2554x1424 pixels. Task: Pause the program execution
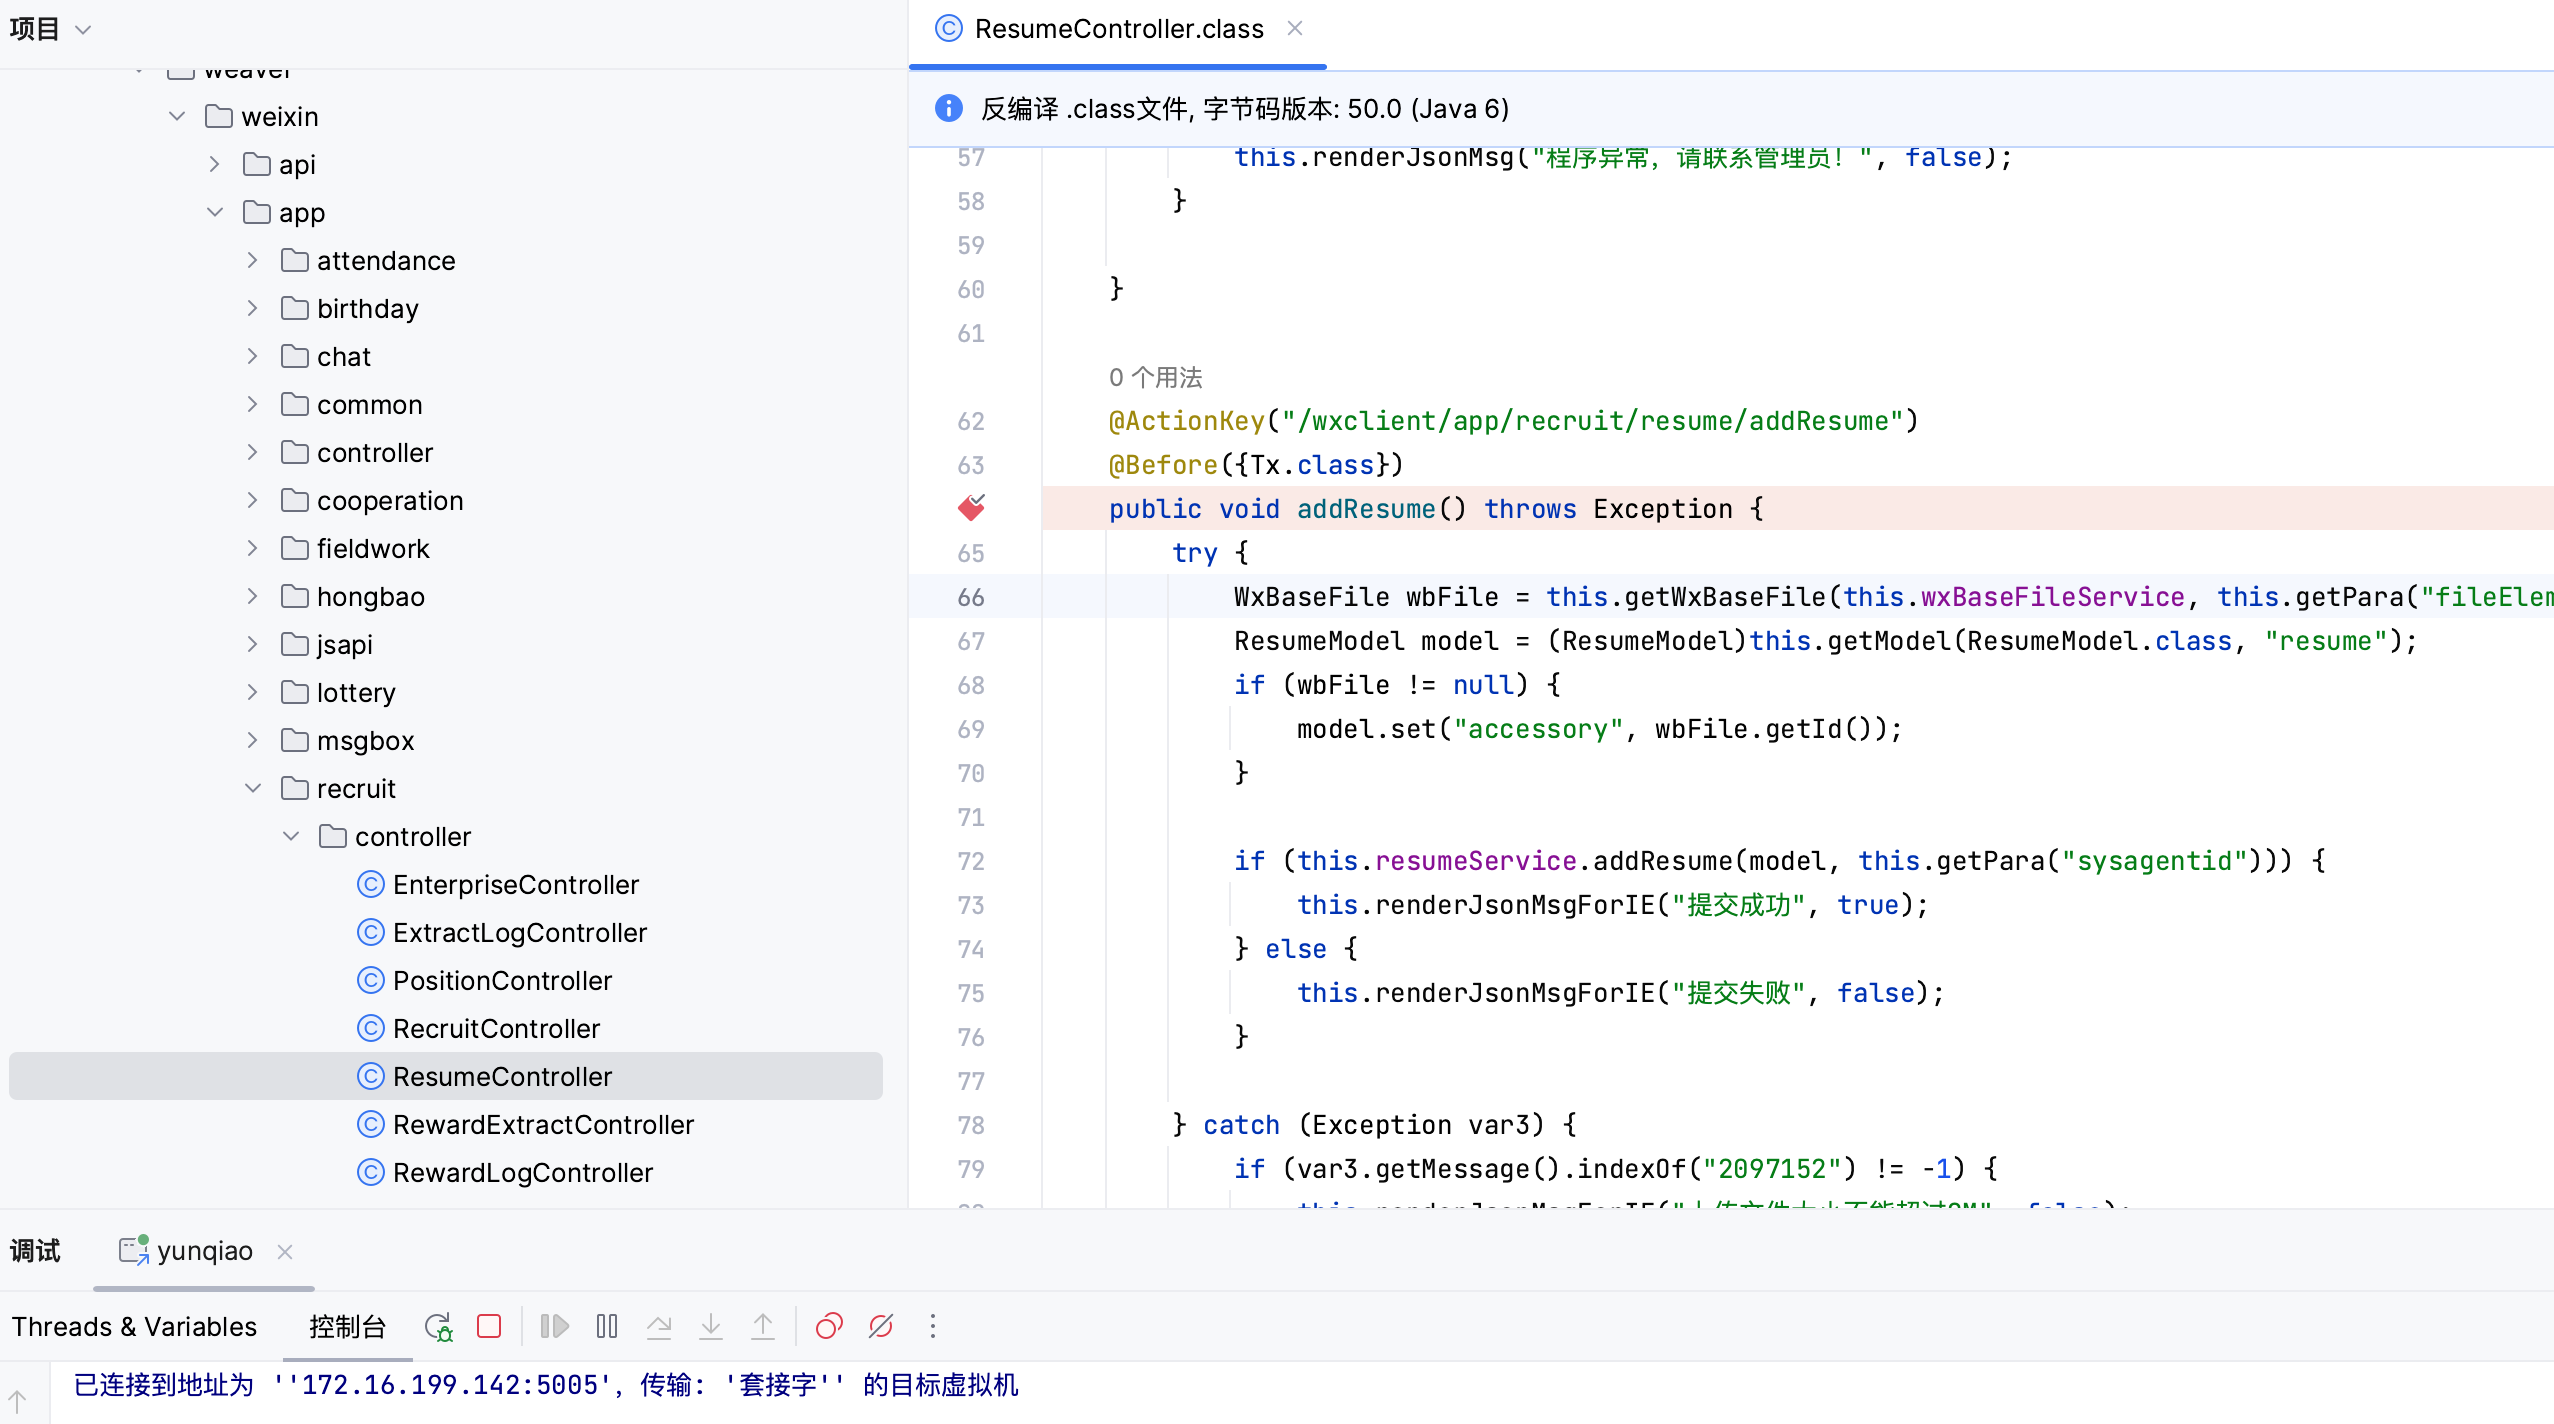click(606, 1326)
